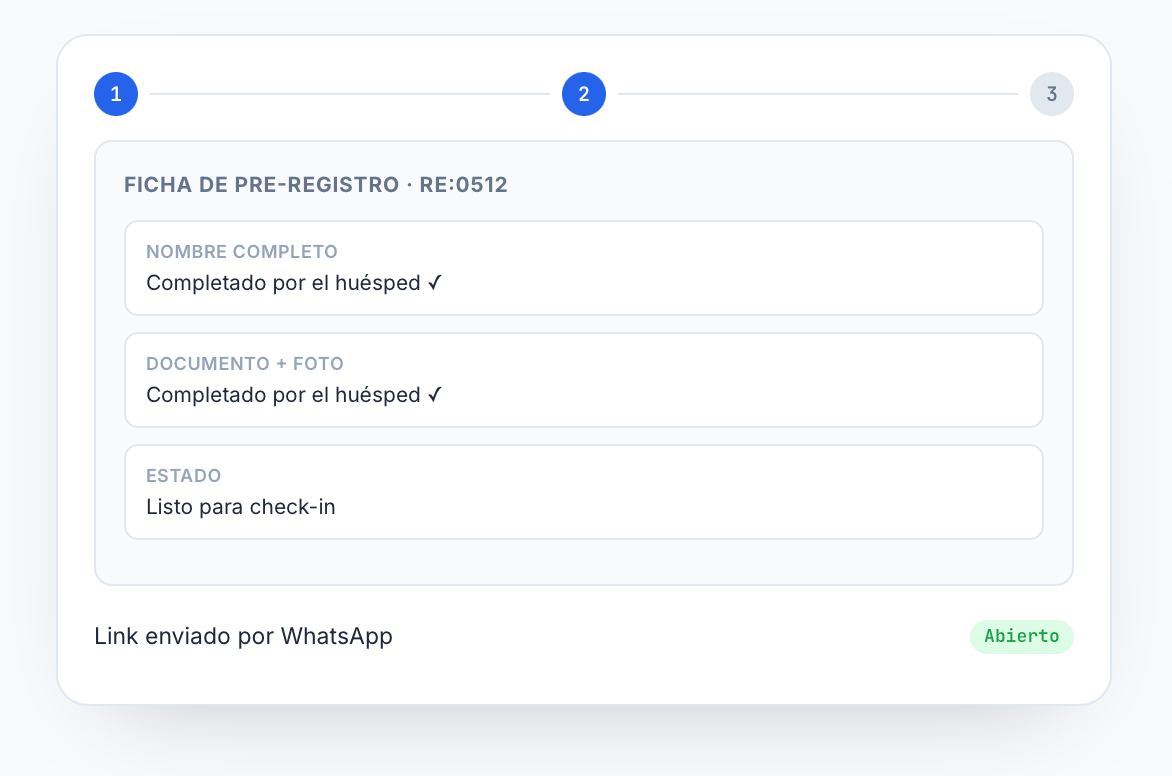This screenshot has height=776, width=1172.
Task: Click Completado por el huésped under Documento + Foto
Action: (283, 395)
